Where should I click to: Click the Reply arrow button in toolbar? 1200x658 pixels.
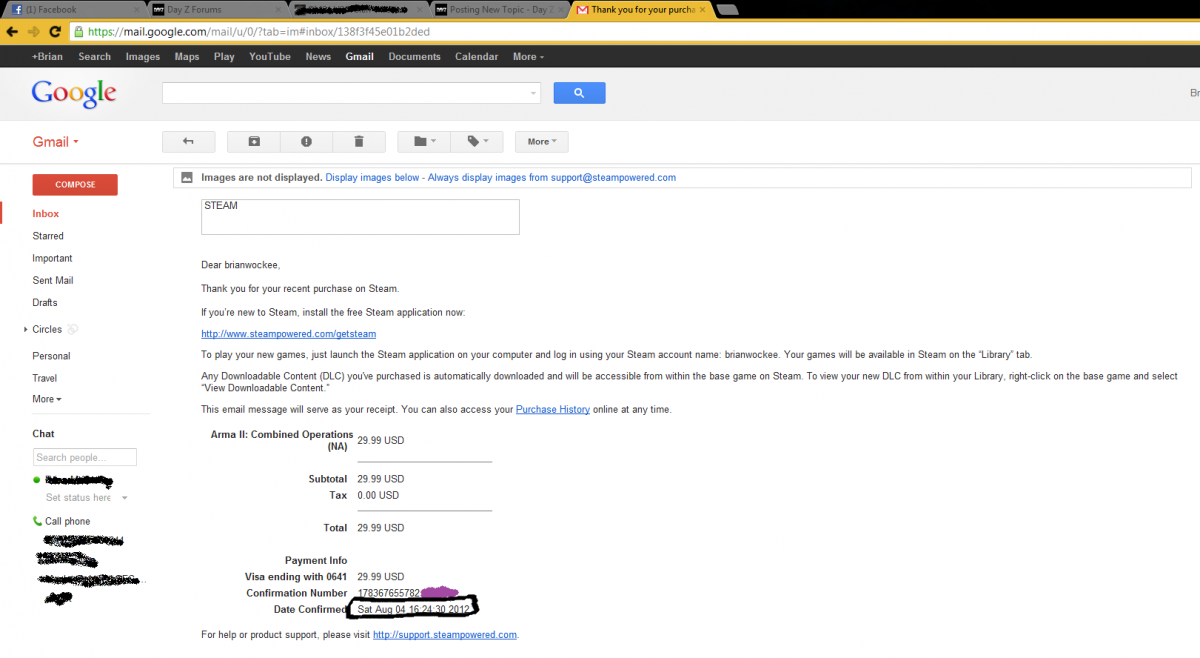[189, 142]
